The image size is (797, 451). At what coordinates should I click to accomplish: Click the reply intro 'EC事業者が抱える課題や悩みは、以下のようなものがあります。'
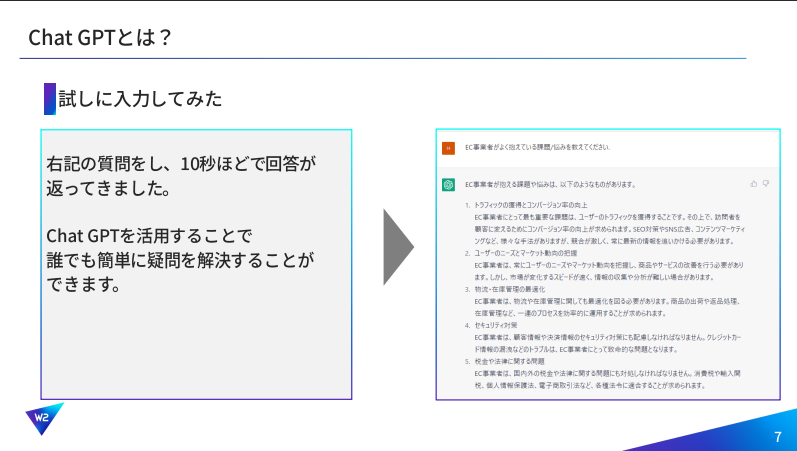[x=550, y=185]
